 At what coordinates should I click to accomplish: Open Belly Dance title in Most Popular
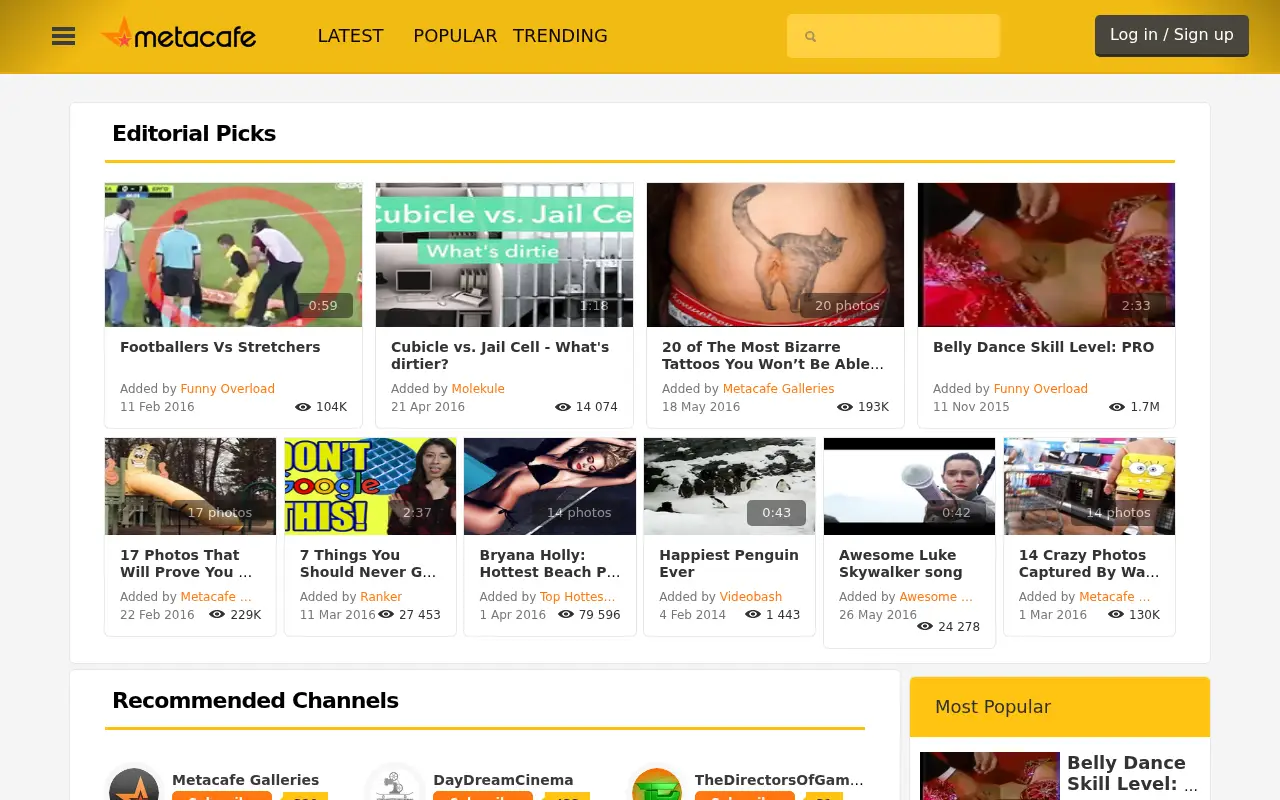[x=1132, y=773]
